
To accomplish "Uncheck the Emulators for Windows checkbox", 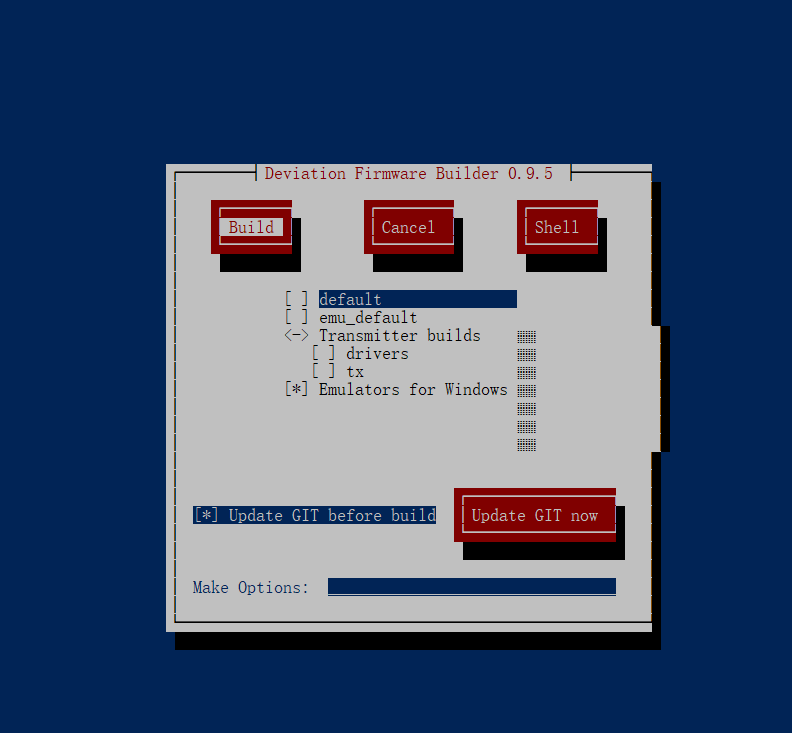I will pos(296,389).
